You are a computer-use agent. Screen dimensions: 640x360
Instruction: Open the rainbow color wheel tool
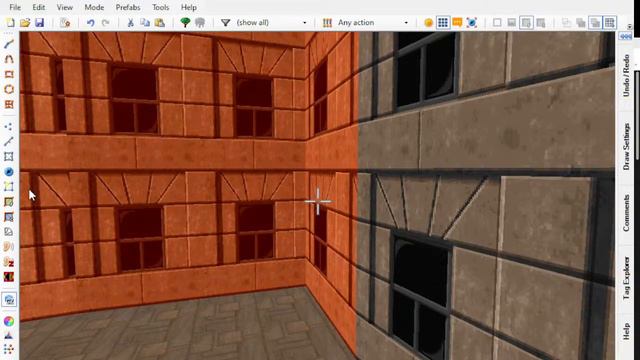pos(9,322)
